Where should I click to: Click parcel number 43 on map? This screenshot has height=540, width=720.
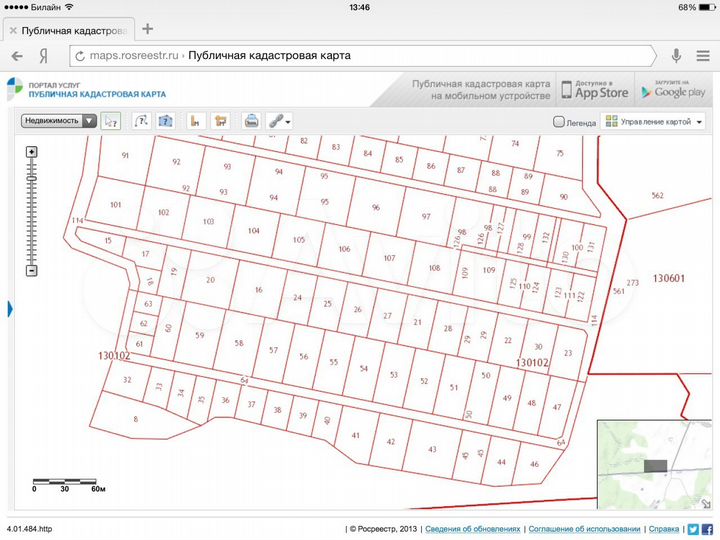(x=432, y=449)
